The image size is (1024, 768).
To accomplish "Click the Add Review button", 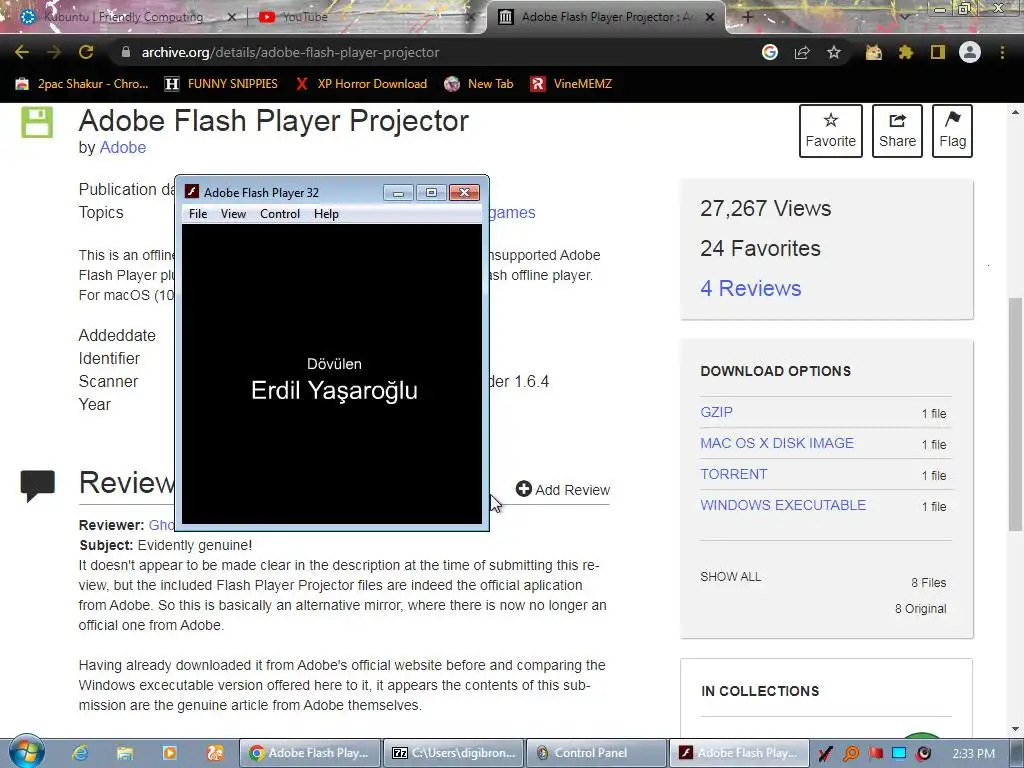I will click(x=562, y=489).
